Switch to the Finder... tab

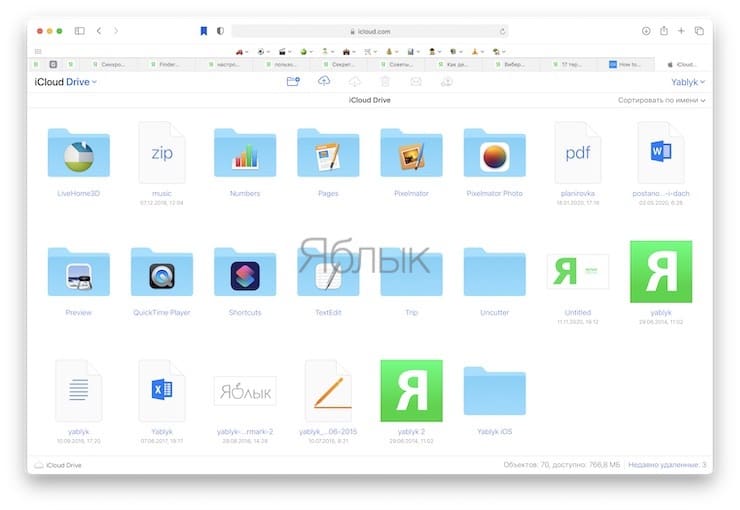point(165,64)
